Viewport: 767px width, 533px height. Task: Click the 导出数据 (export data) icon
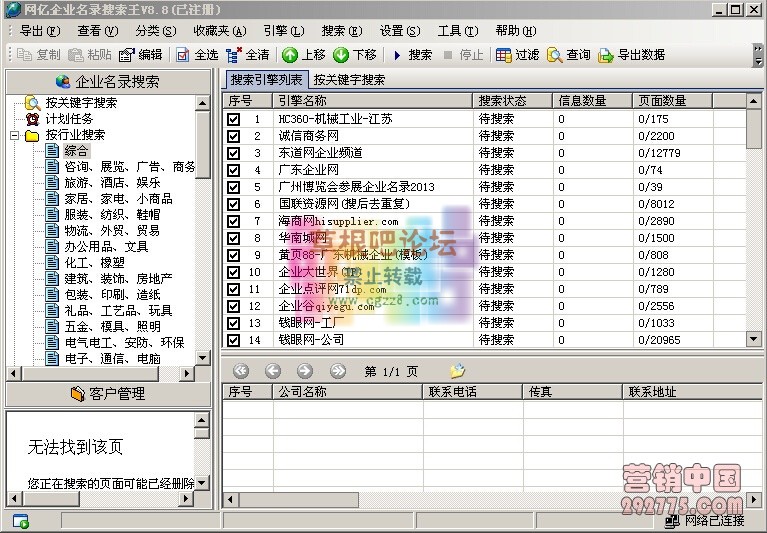click(606, 55)
